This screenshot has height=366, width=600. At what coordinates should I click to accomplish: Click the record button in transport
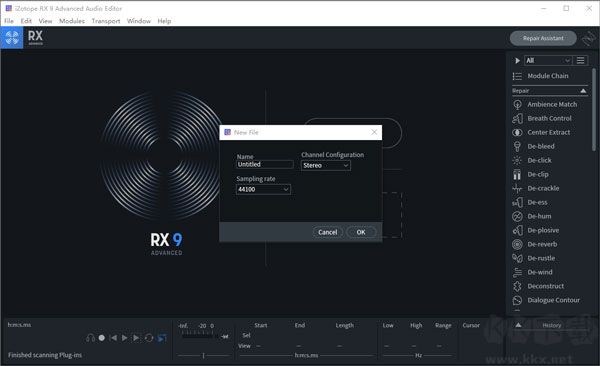[x=101, y=338]
